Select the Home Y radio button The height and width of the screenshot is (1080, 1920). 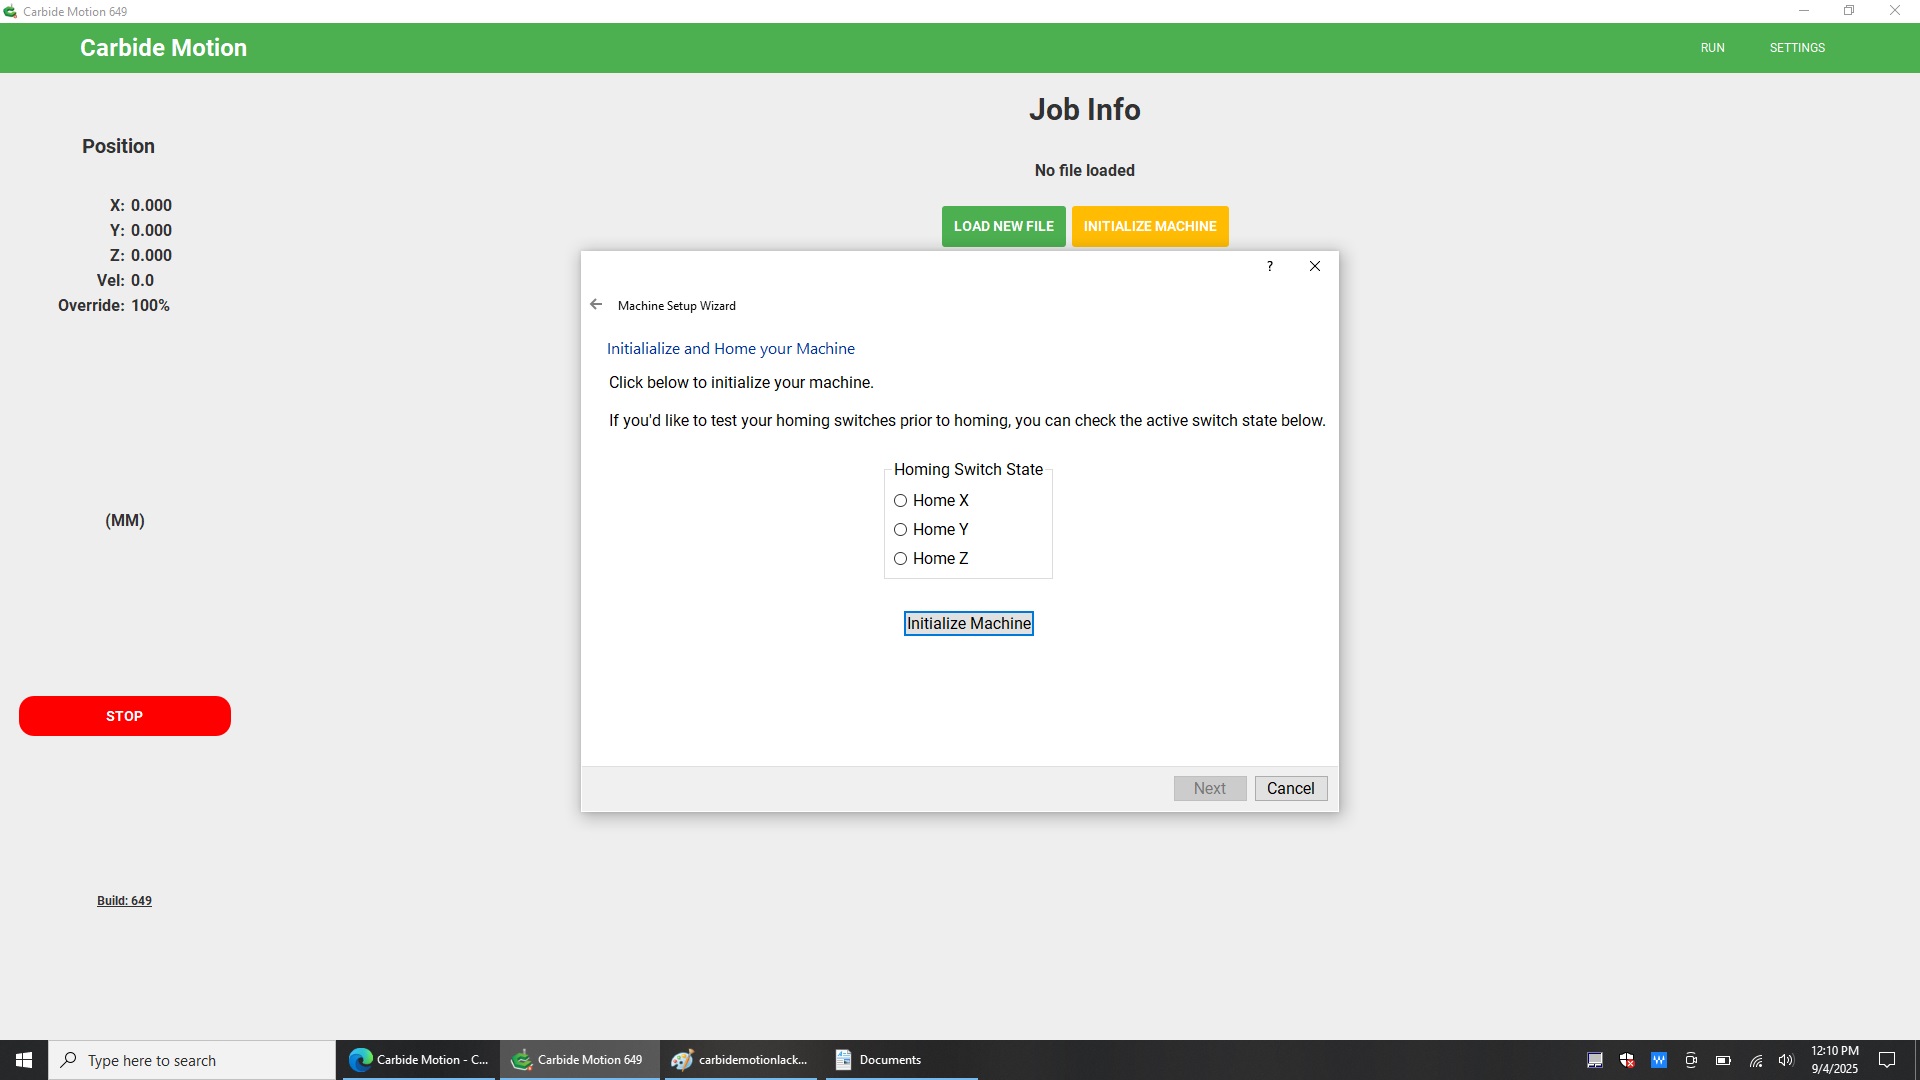[x=901, y=530]
